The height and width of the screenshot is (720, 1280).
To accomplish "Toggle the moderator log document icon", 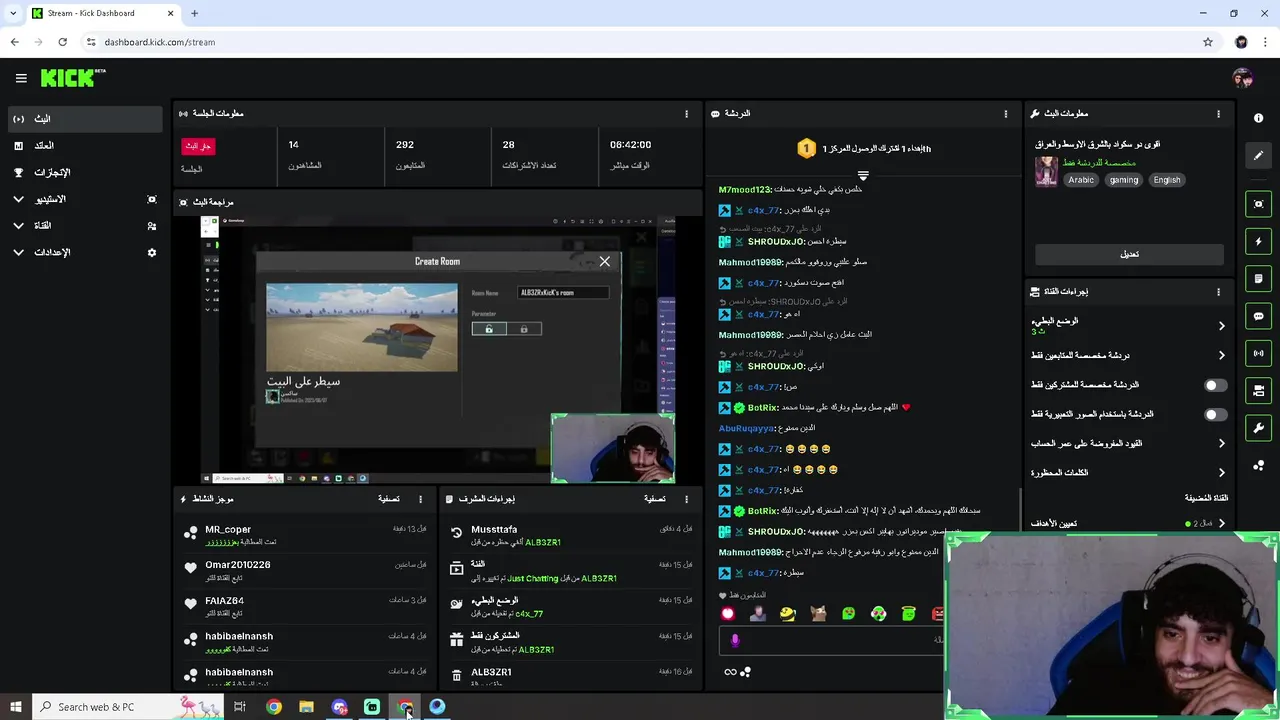I will pos(1258,278).
